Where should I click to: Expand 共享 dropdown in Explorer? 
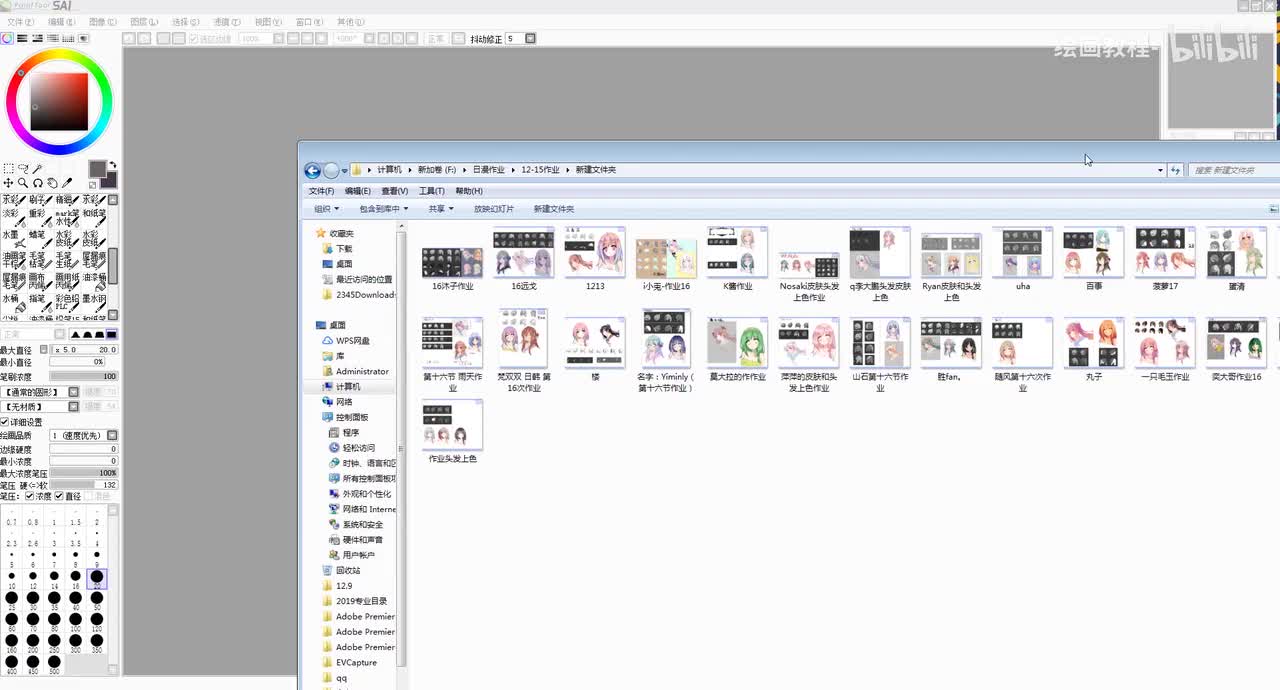click(x=441, y=209)
